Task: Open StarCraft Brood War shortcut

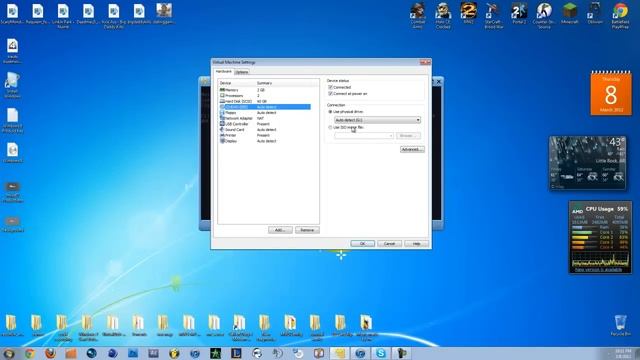Action: [493, 16]
